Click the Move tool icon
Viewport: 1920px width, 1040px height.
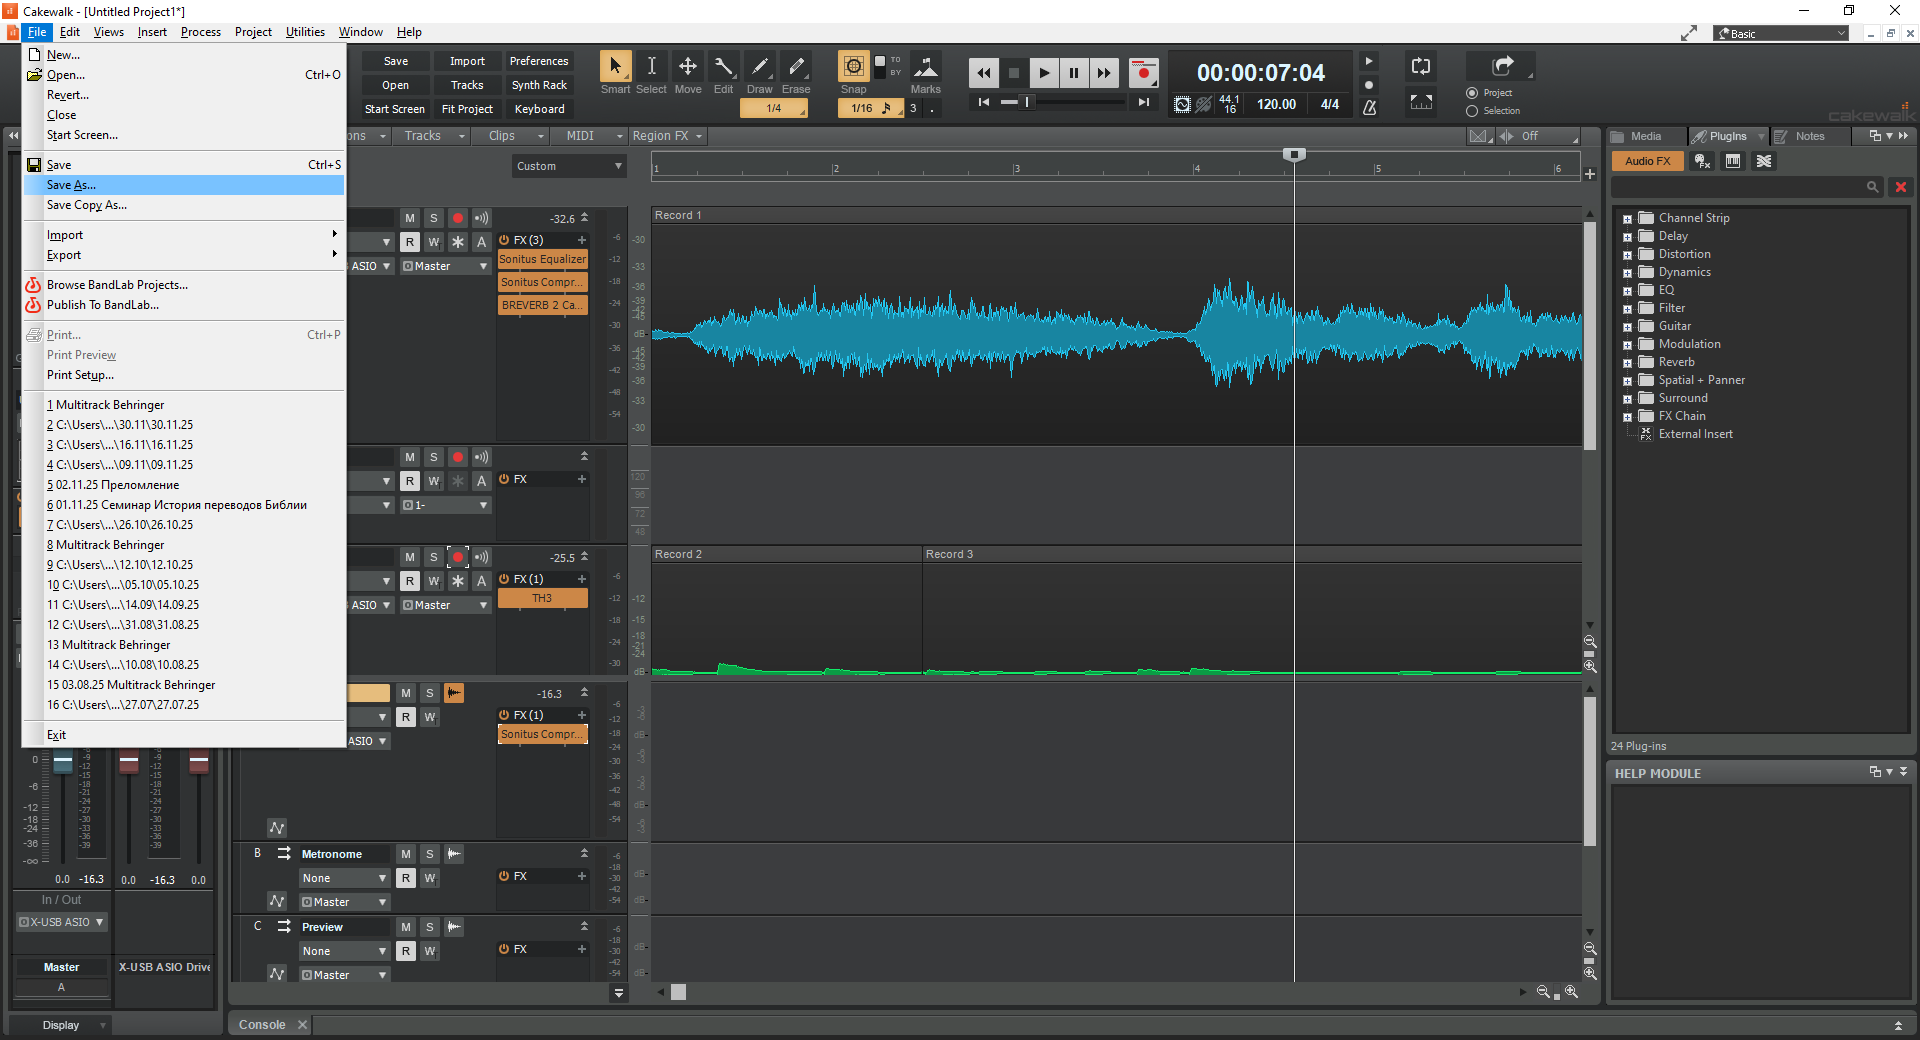[x=688, y=66]
